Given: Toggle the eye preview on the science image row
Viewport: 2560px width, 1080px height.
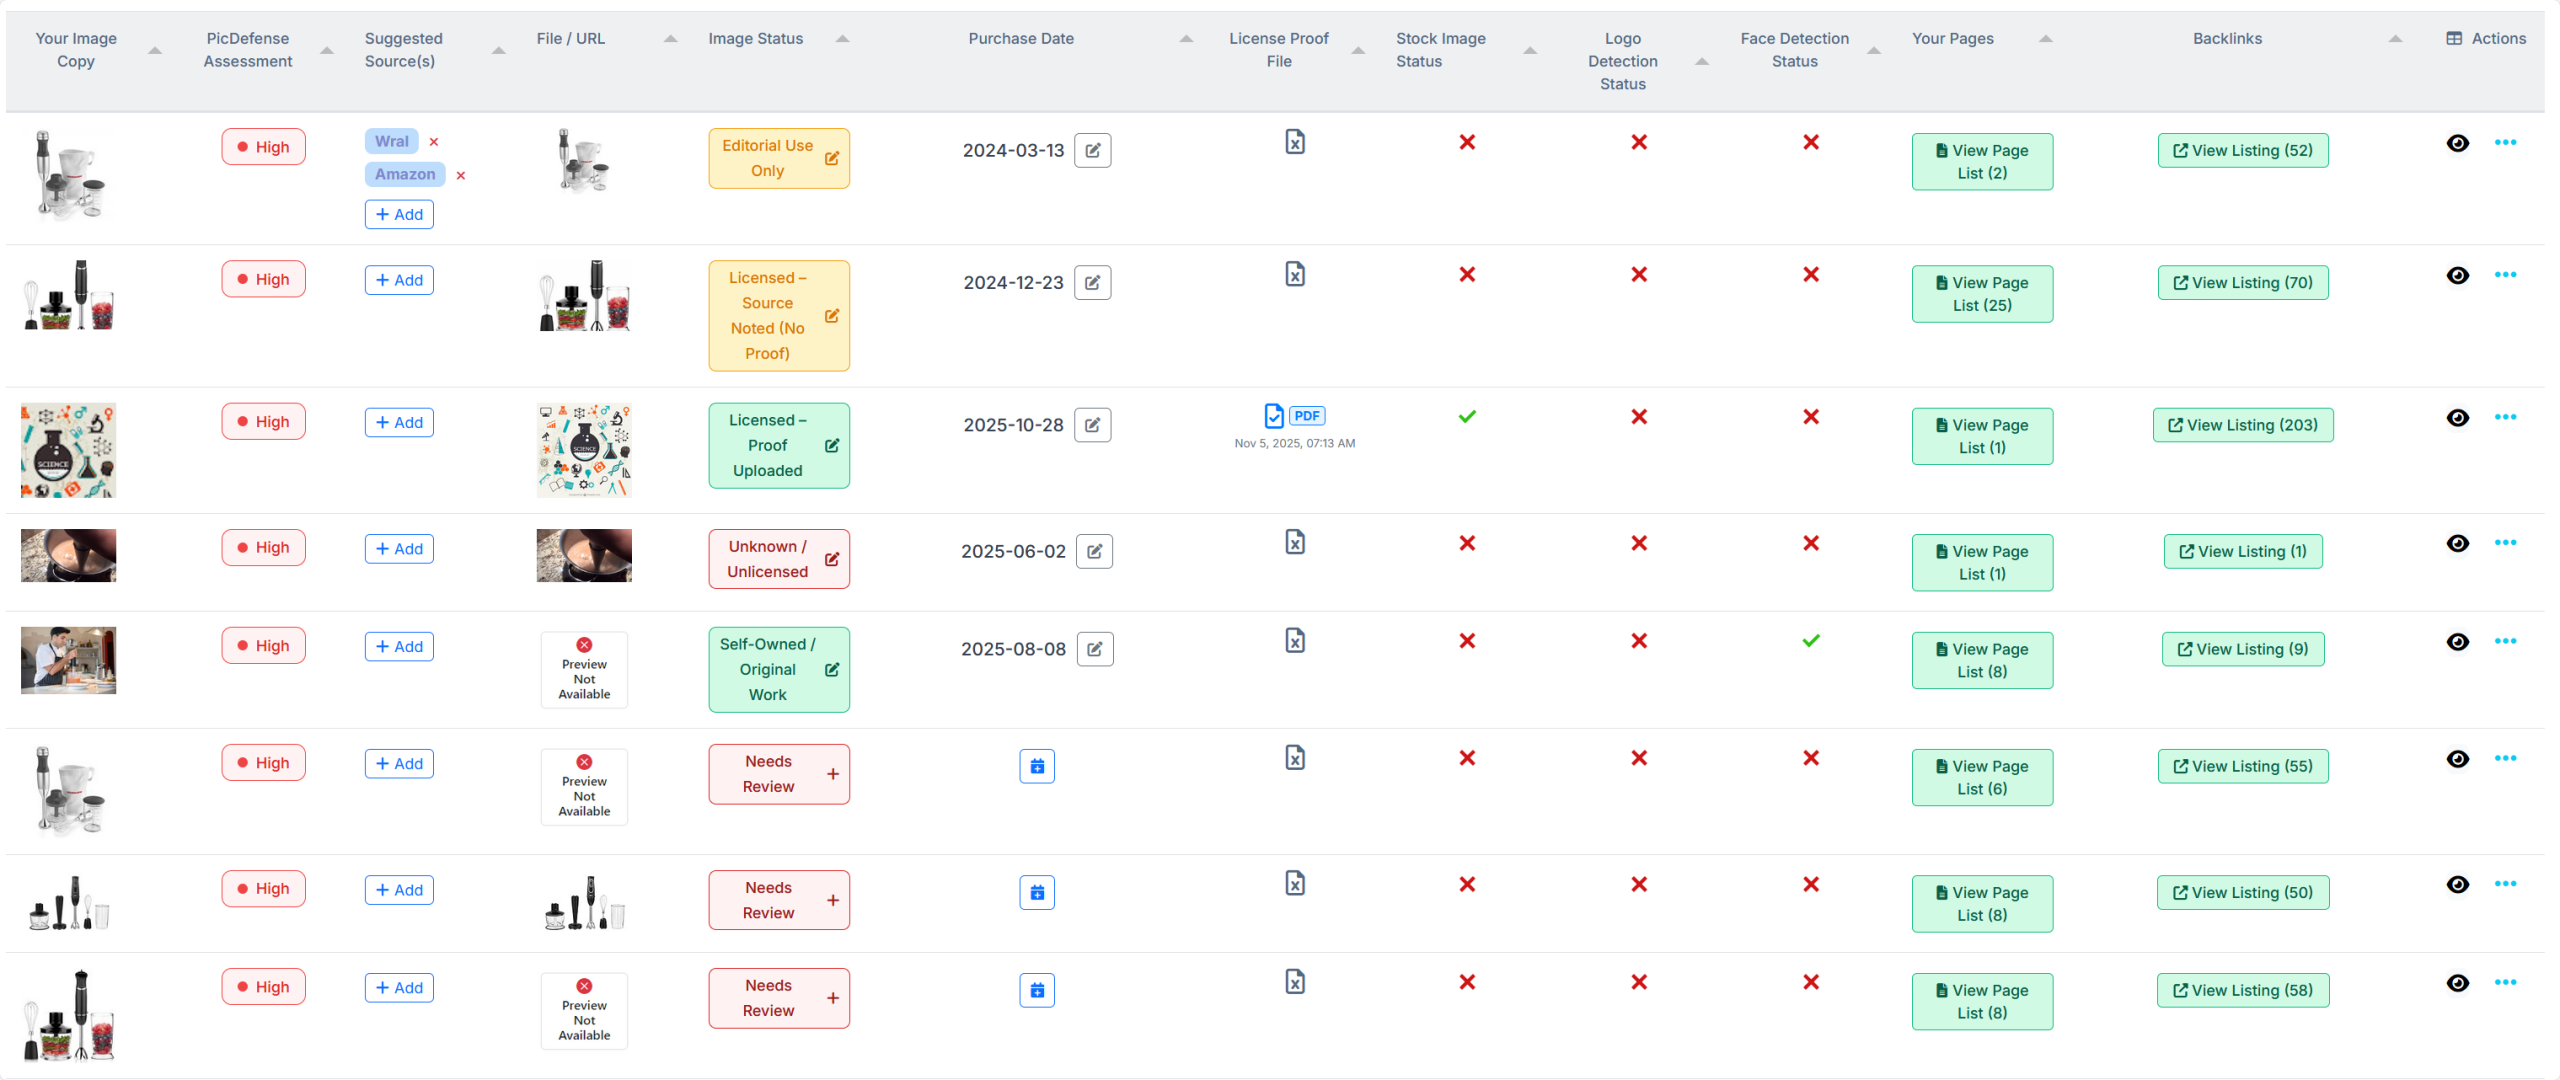Looking at the screenshot, I should pyautogui.click(x=2458, y=417).
